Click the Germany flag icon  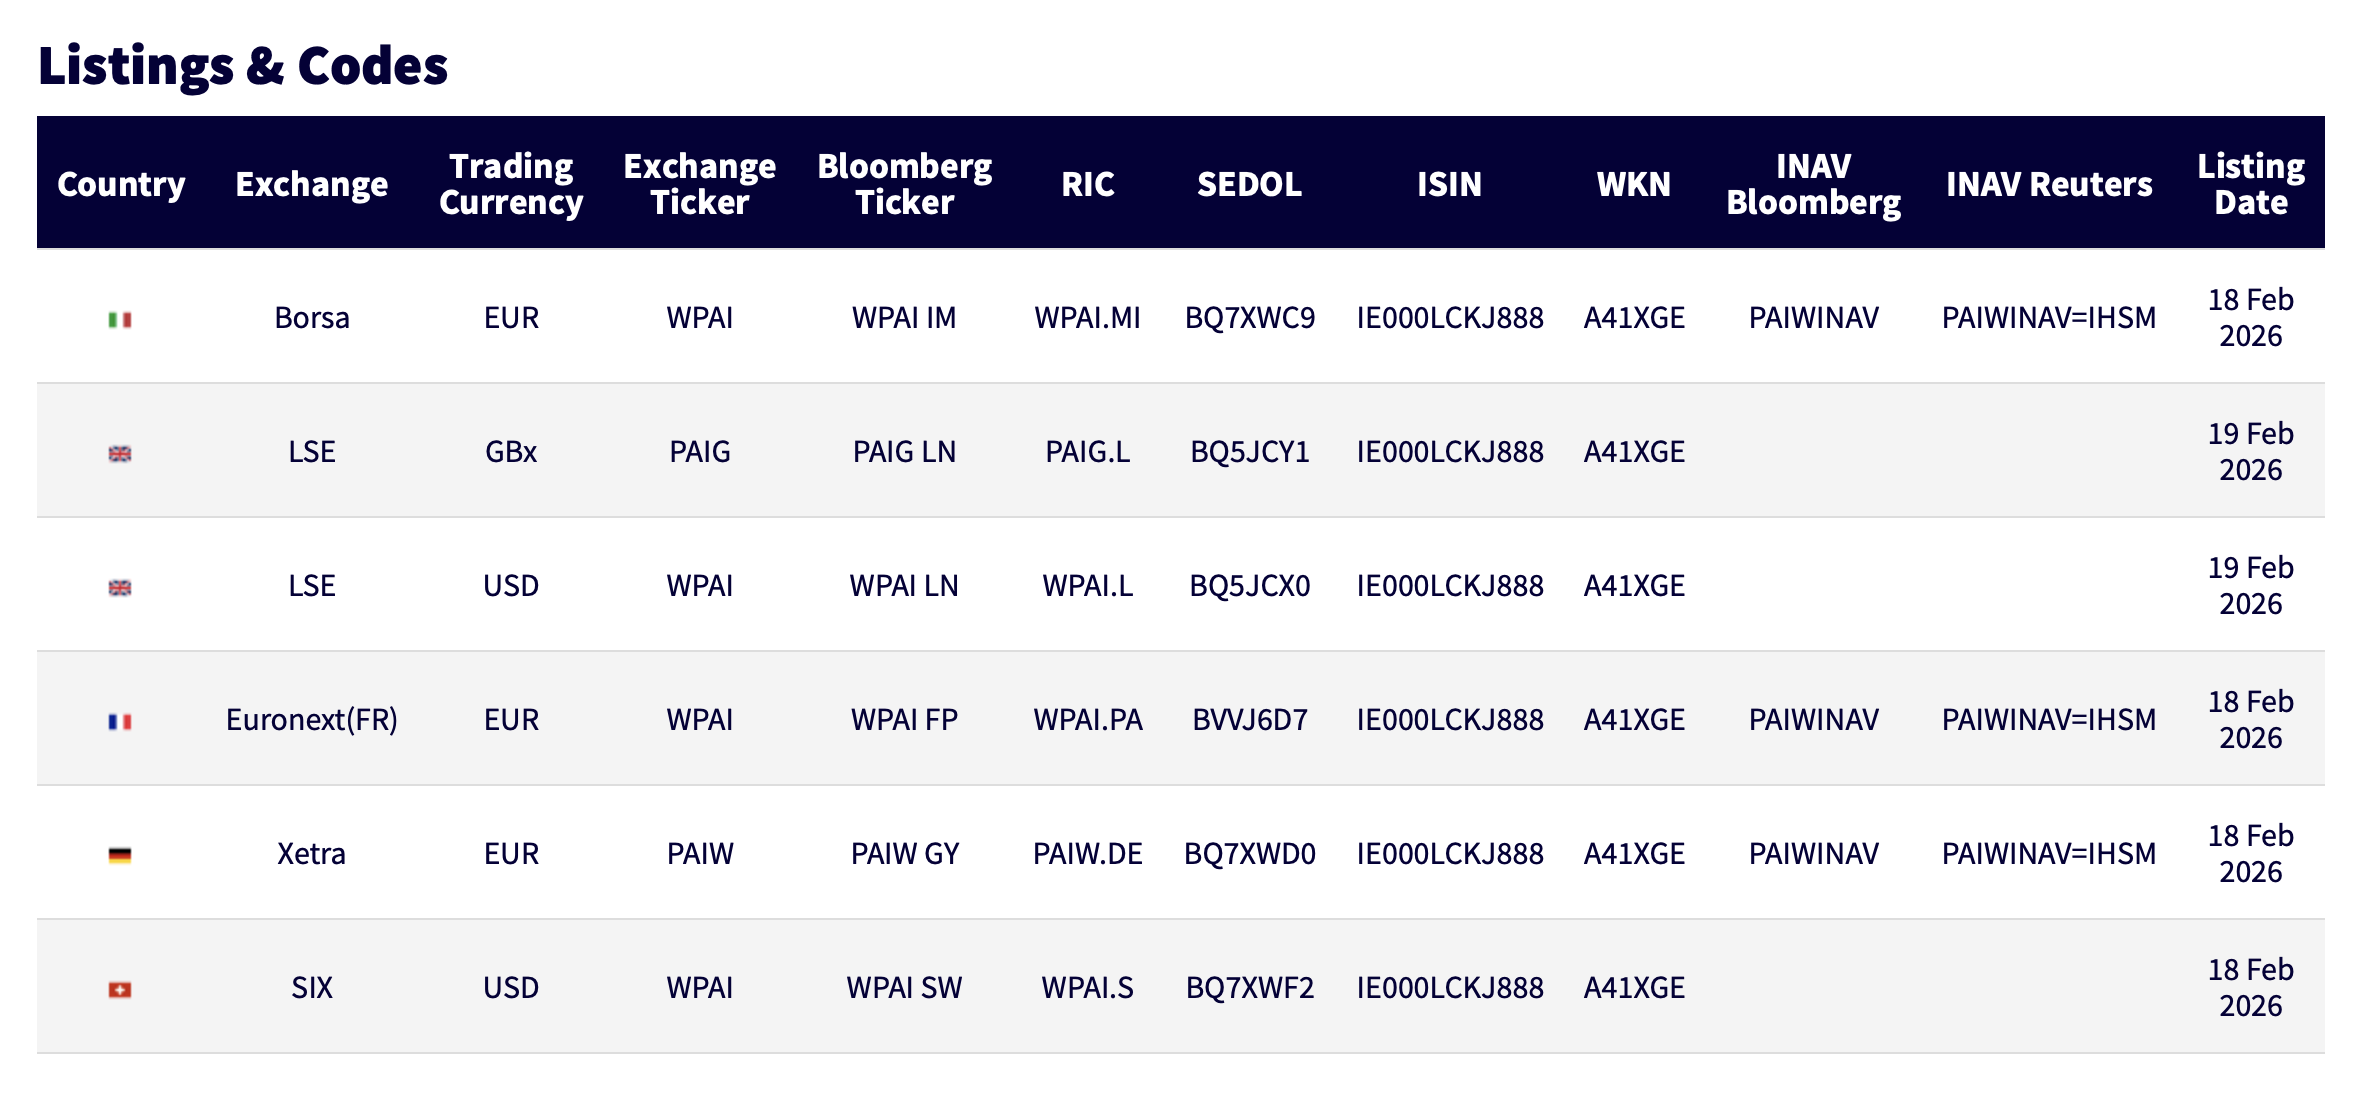(x=120, y=855)
